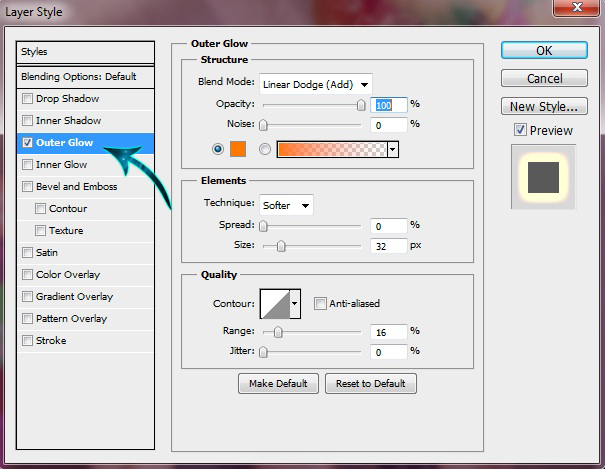Image resolution: width=605 pixels, height=469 pixels.
Task: Click the orange gradient preview bar
Action: point(332,149)
